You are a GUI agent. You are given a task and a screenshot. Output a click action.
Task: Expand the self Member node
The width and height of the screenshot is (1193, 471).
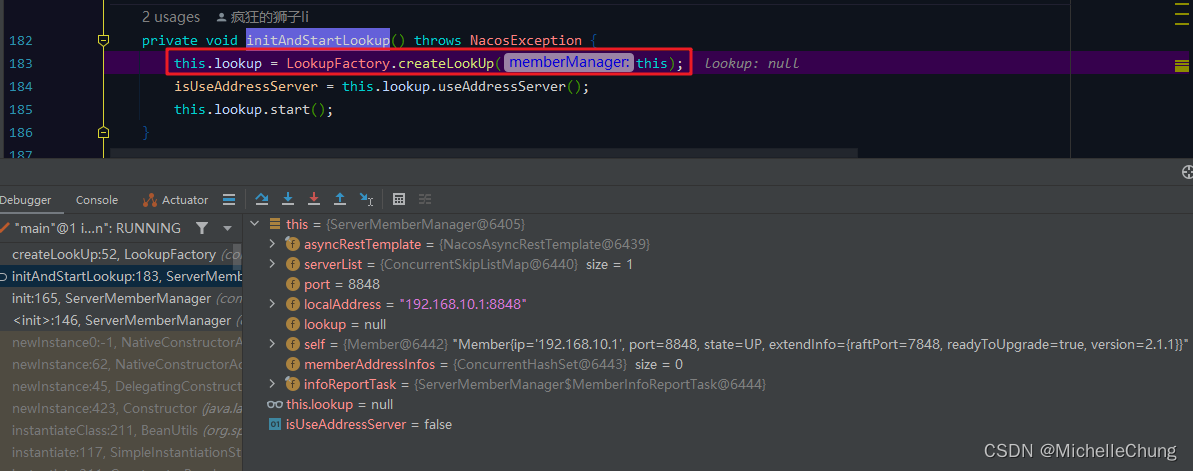click(273, 344)
